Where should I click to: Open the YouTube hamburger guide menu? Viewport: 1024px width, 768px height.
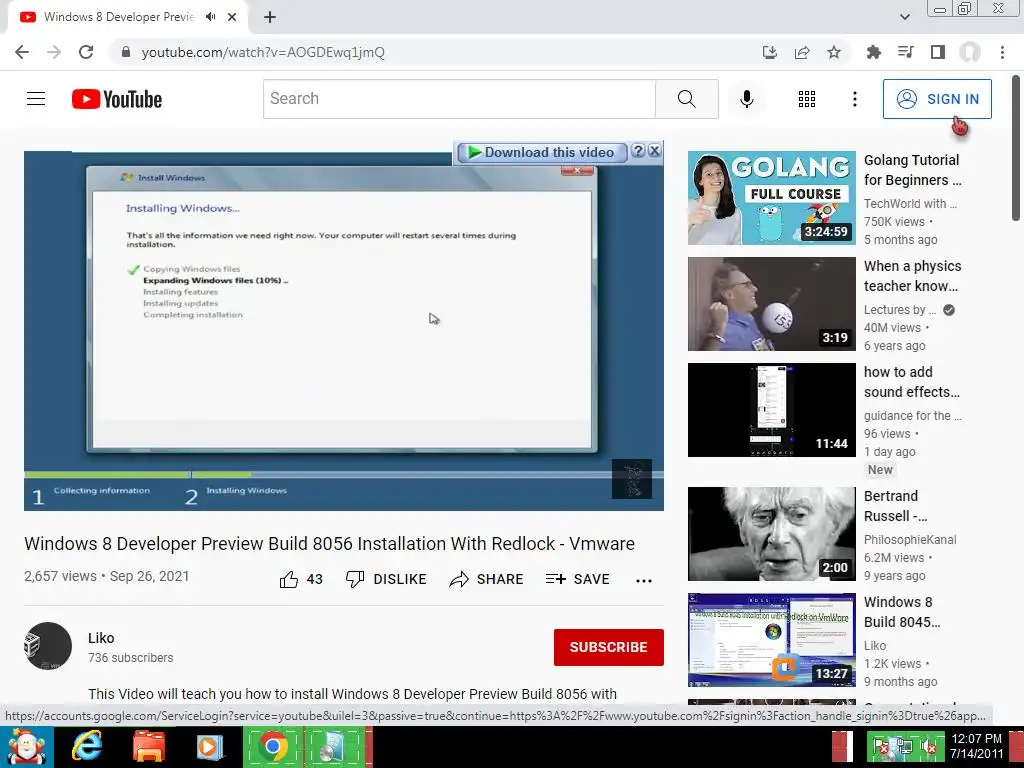[36, 99]
